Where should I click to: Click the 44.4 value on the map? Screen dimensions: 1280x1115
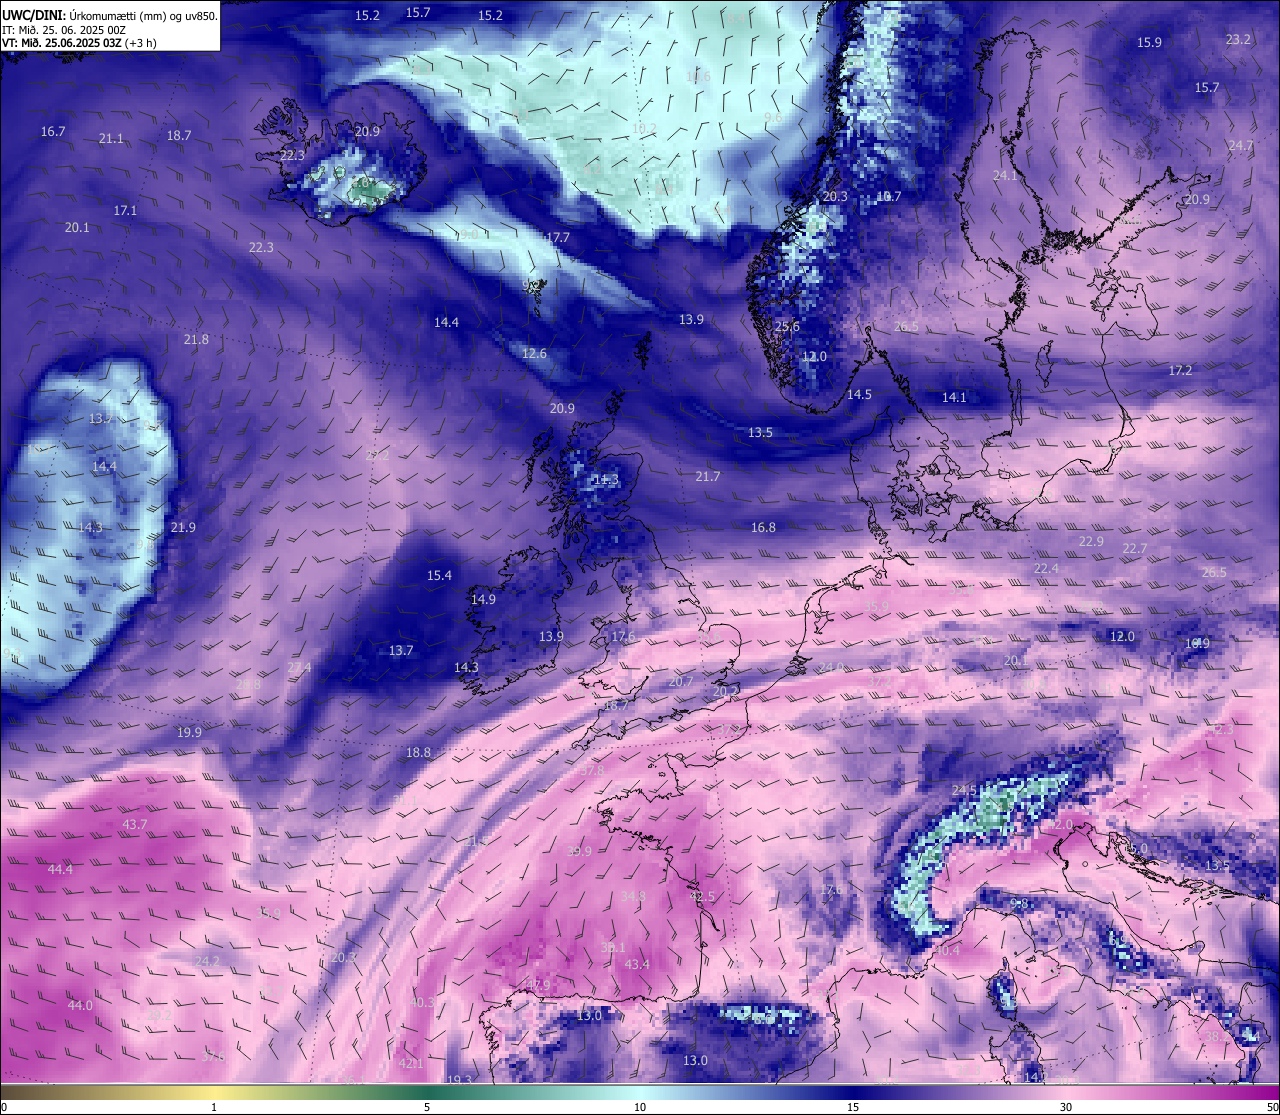pyautogui.click(x=60, y=870)
